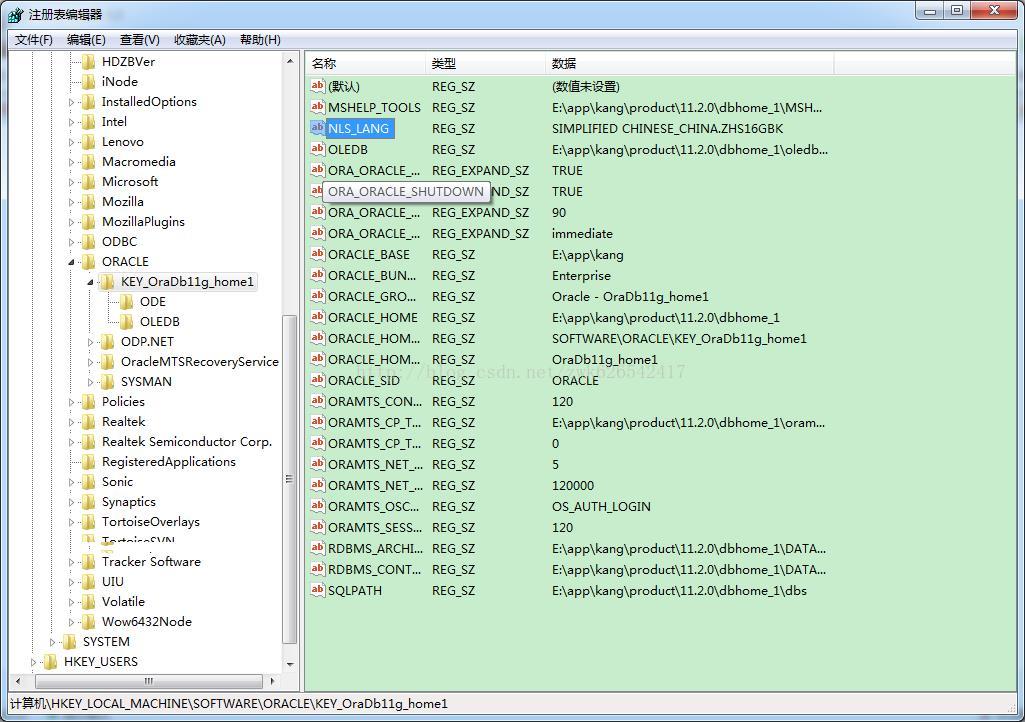Sort by the 名称 column header

point(366,63)
